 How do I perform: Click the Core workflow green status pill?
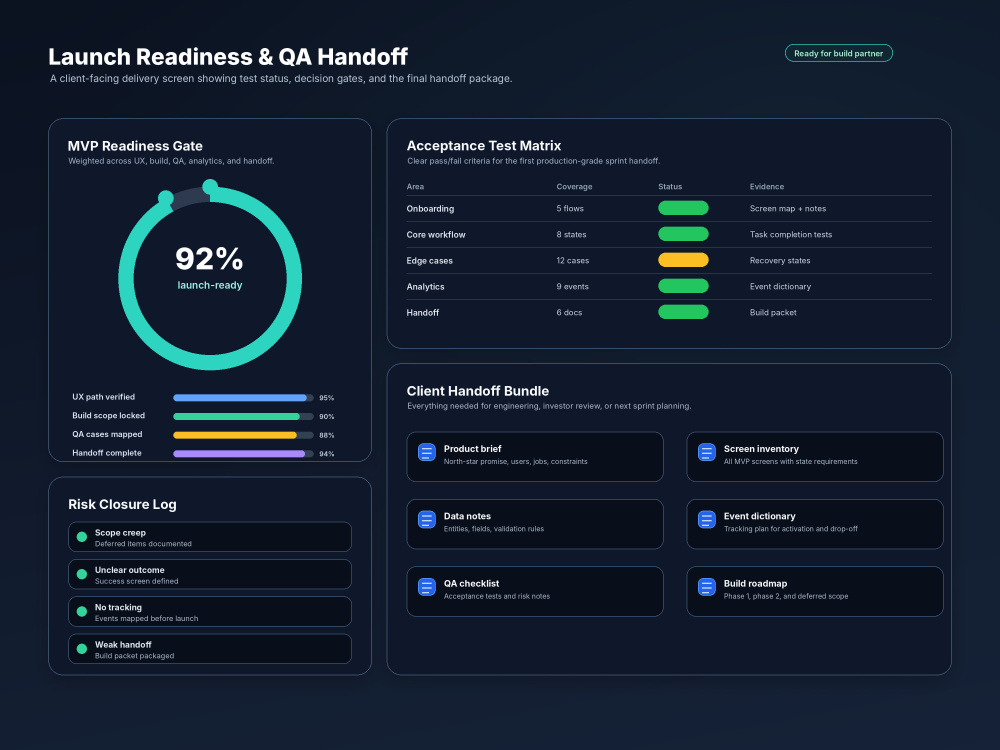coord(683,234)
